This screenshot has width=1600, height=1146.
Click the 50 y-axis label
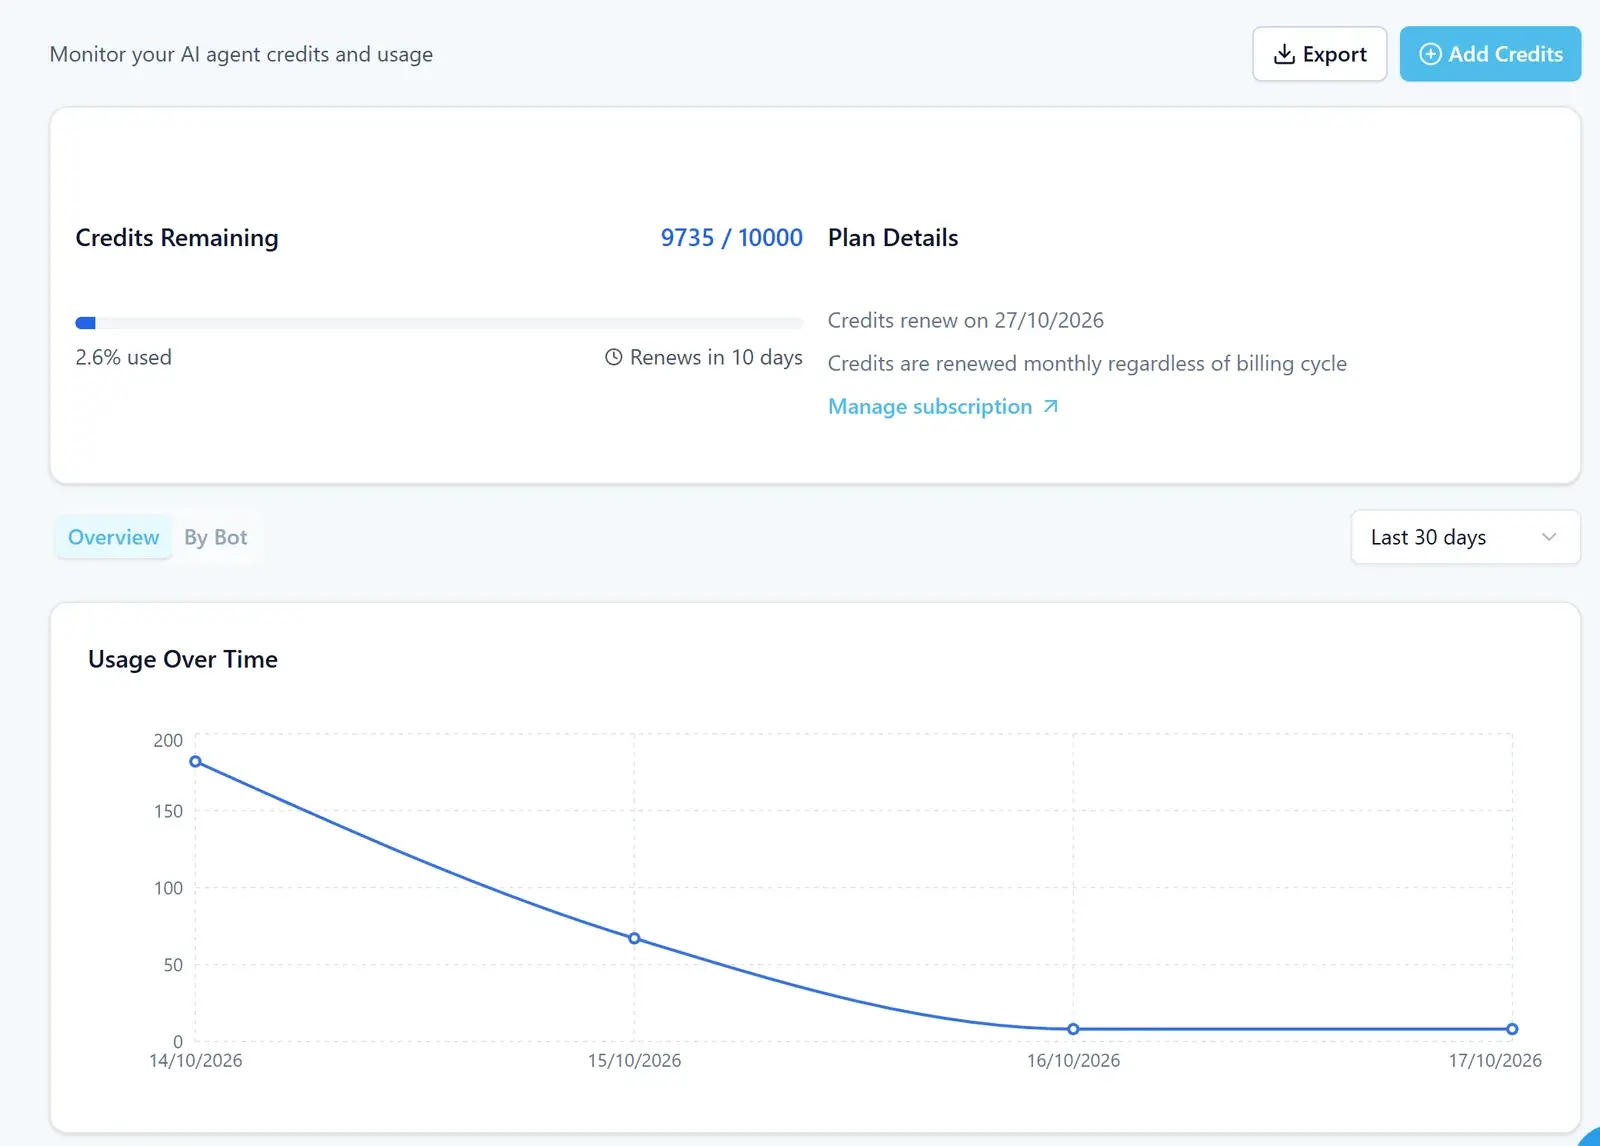tap(173, 965)
